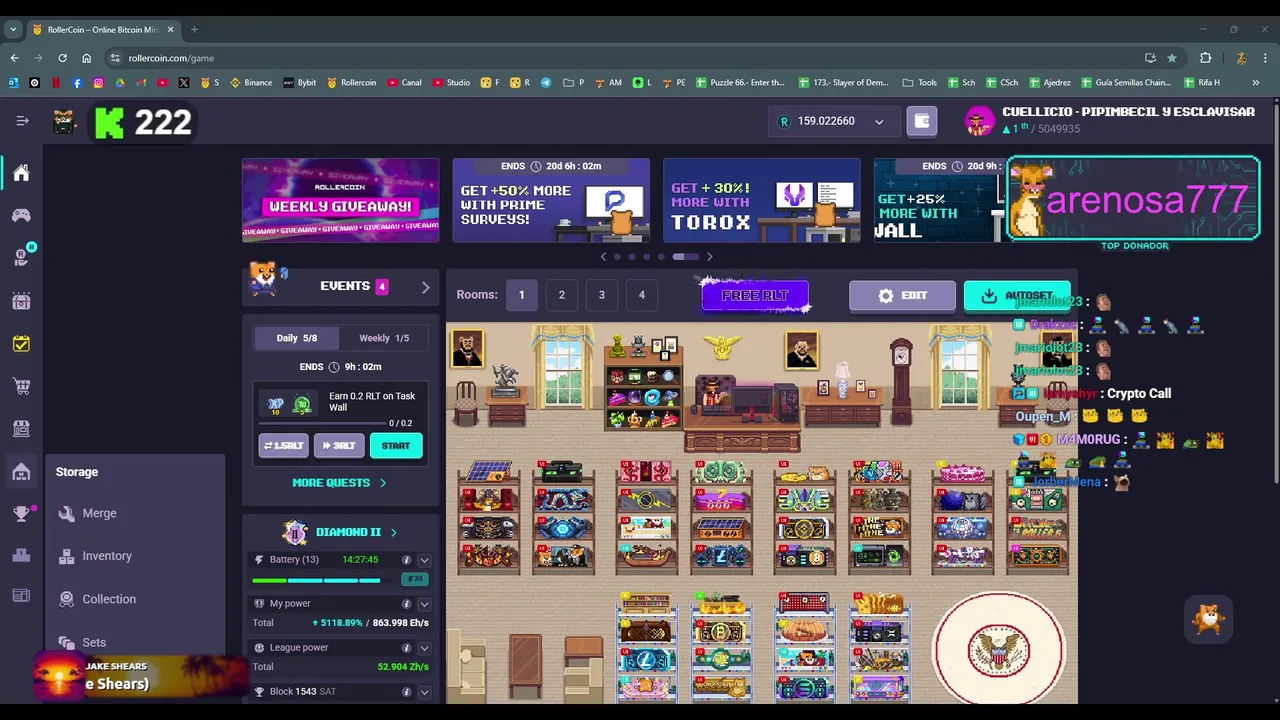The image size is (1280, 720).
Task: Open the Diamond II league arrow
Action: coord(393,533)
